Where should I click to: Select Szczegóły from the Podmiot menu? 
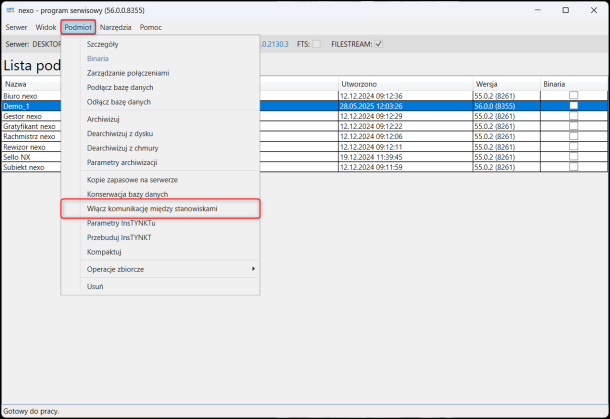(160, 44)
